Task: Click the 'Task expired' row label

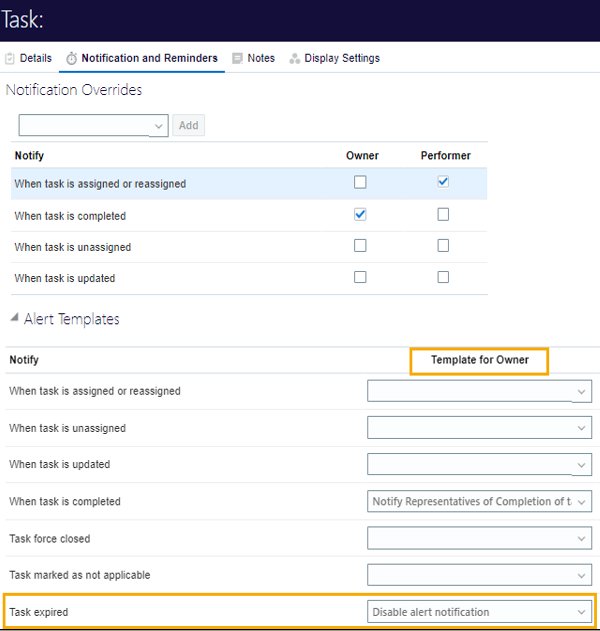Action: click(x=39, y=612)
